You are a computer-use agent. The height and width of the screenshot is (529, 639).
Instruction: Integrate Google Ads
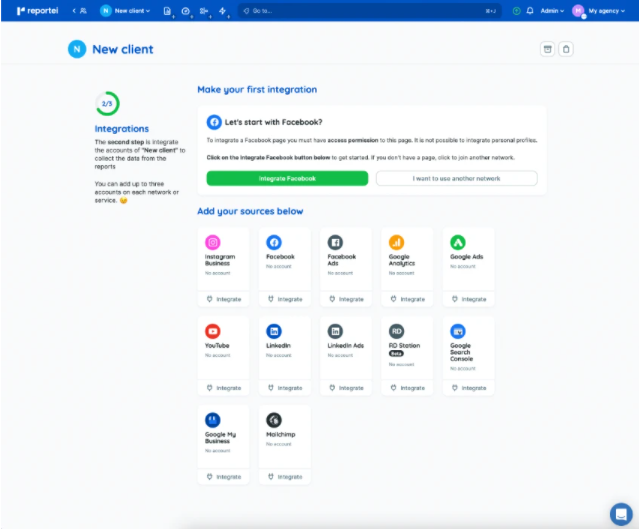click(469, 299)
